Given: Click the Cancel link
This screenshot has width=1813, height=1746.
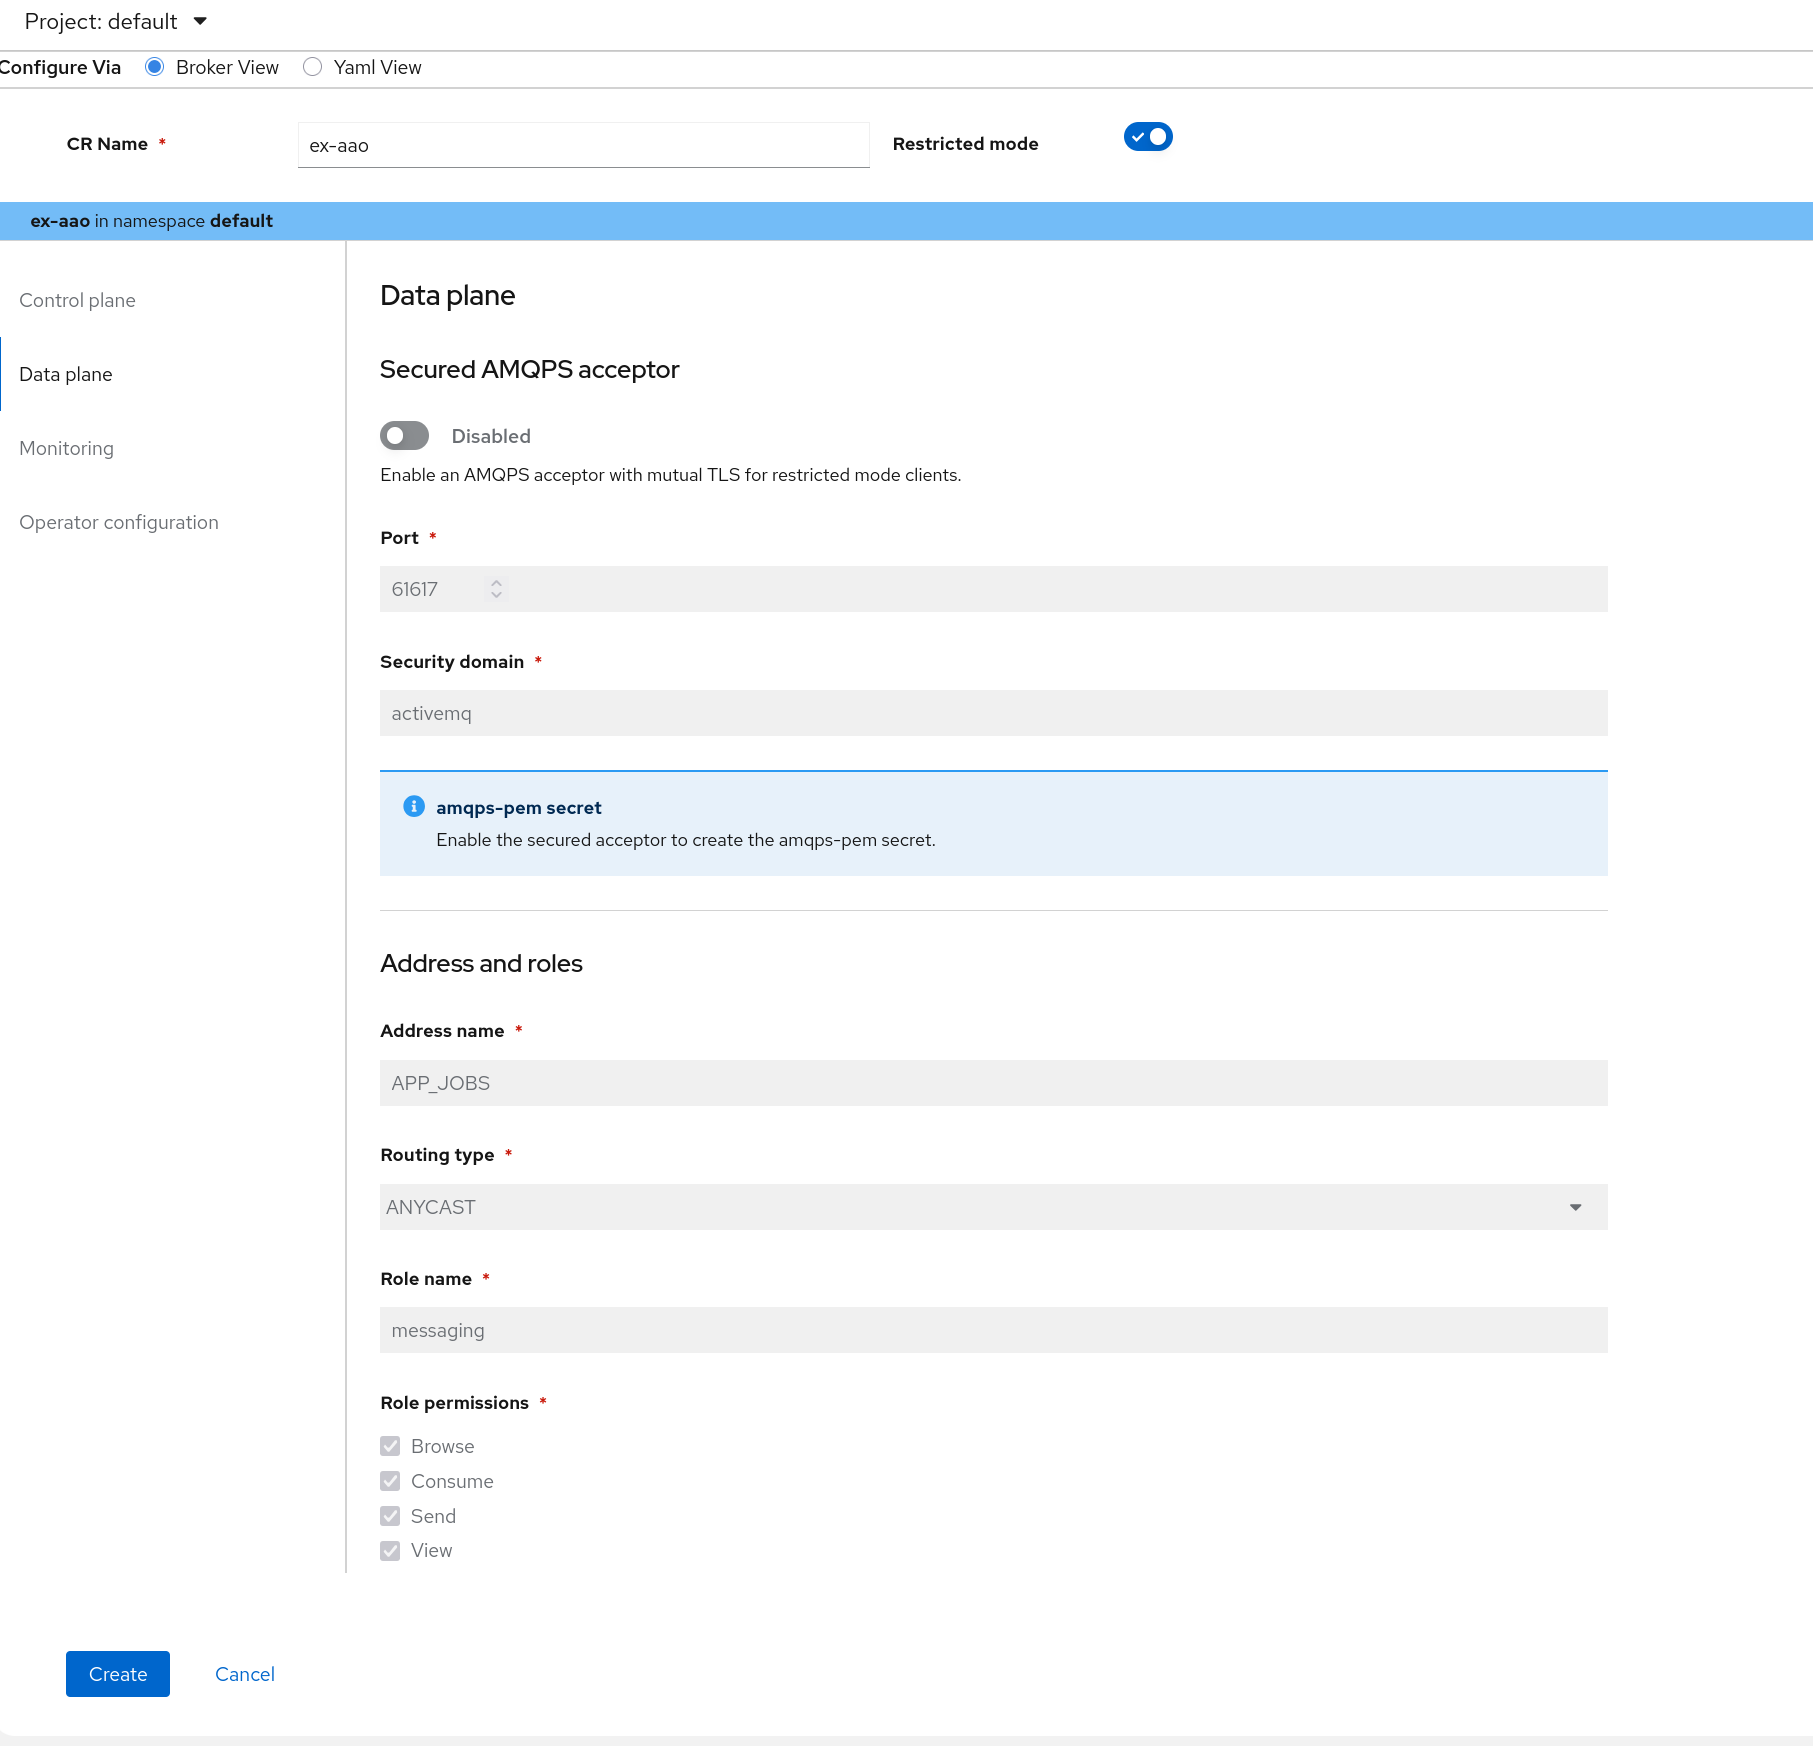Looking at the screenshot, I should coord(245,1674).
